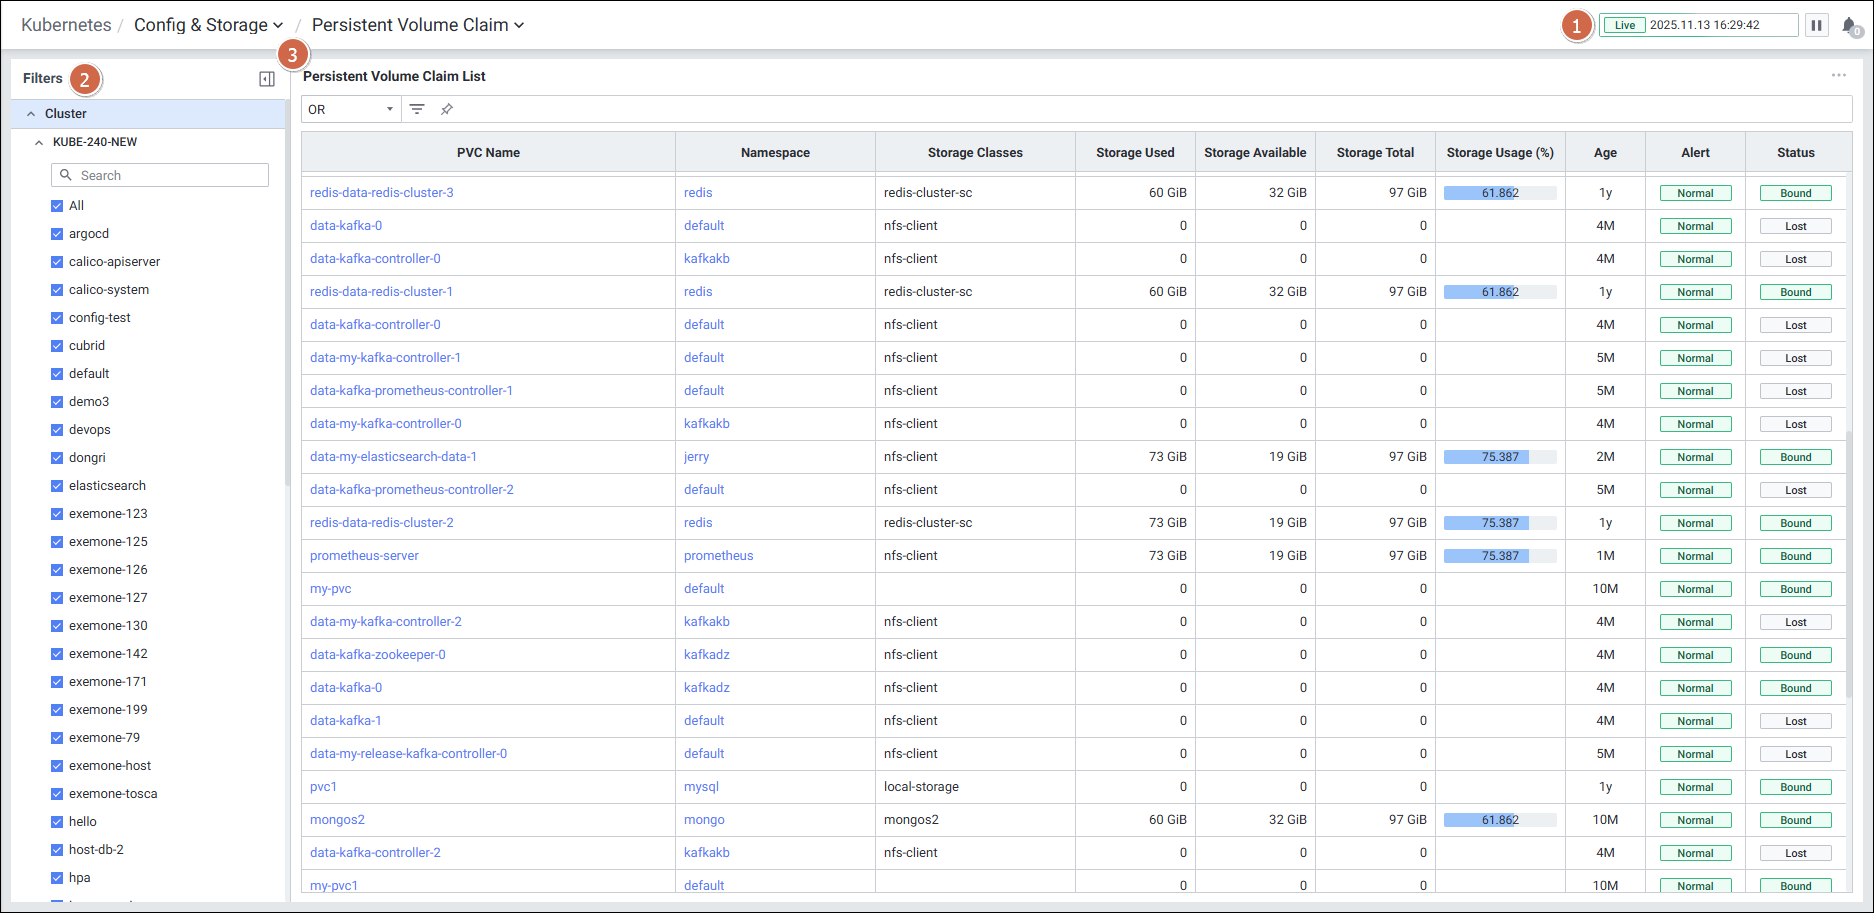
Task: Uncheck the All namespaces checkbox
Action: pos(57,206)
